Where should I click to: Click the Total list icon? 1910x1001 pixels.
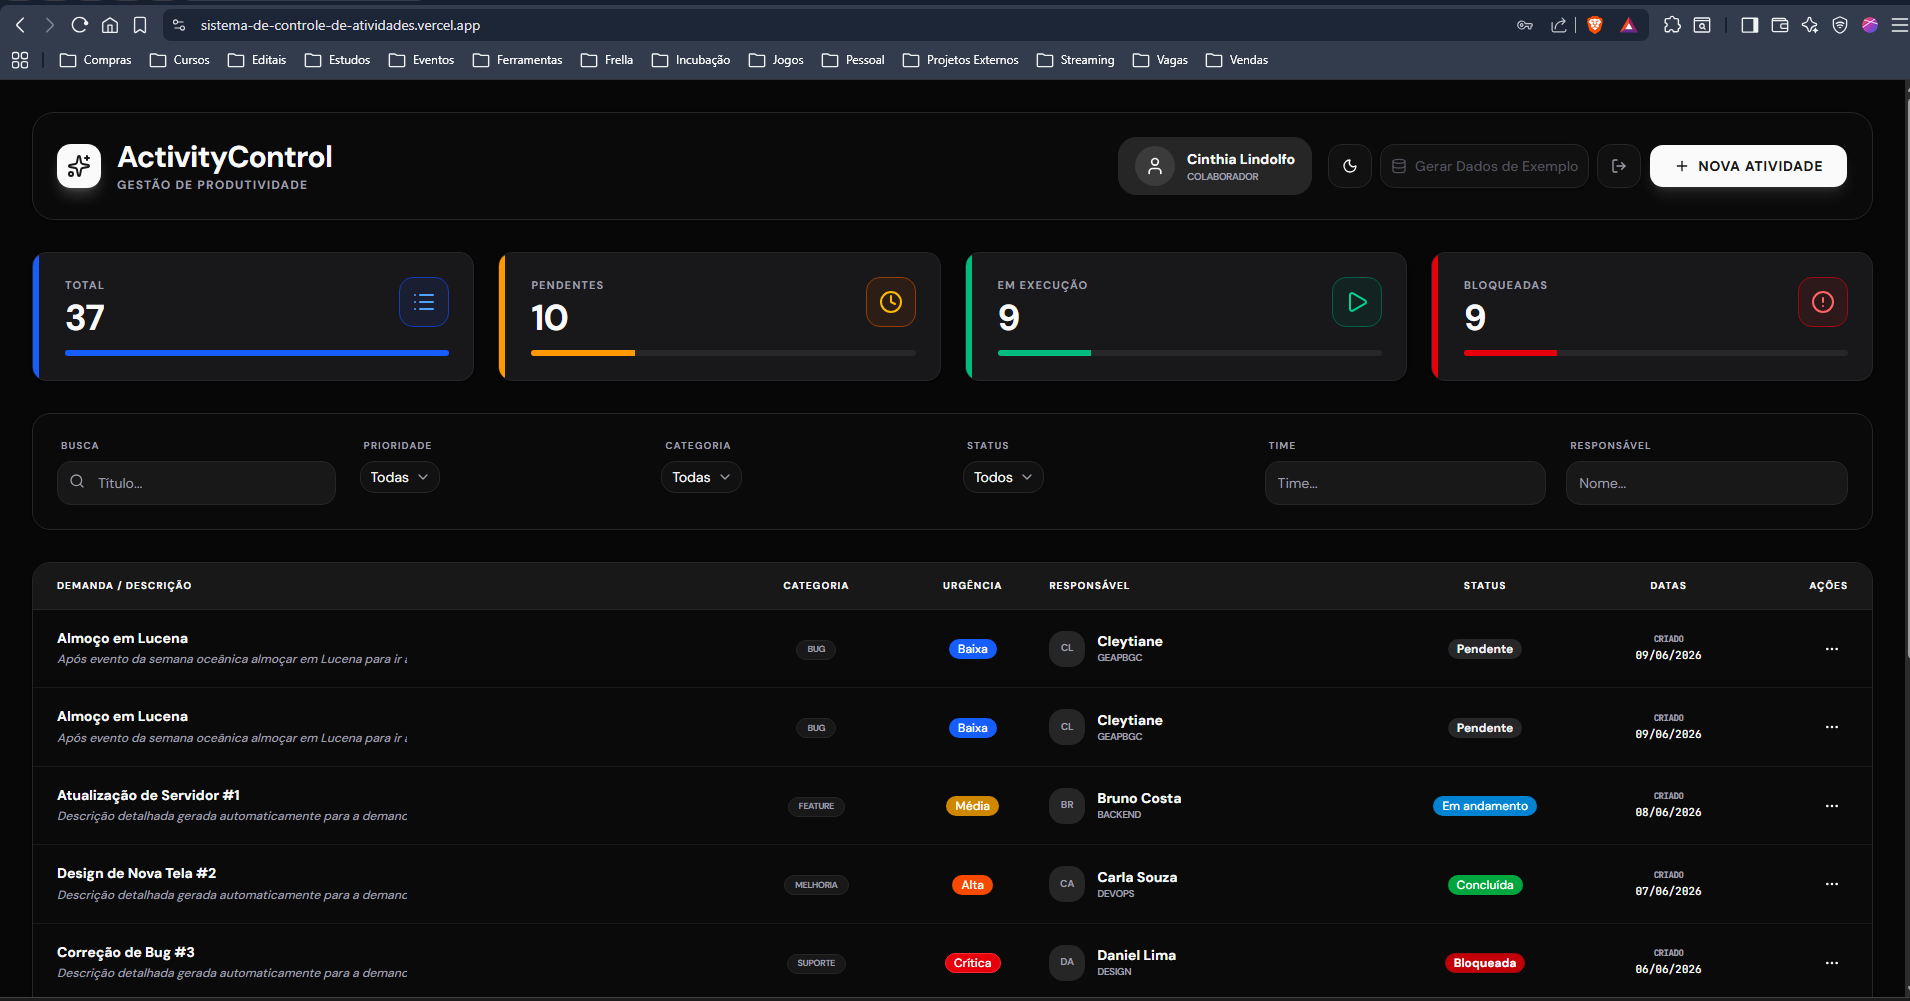424,302
